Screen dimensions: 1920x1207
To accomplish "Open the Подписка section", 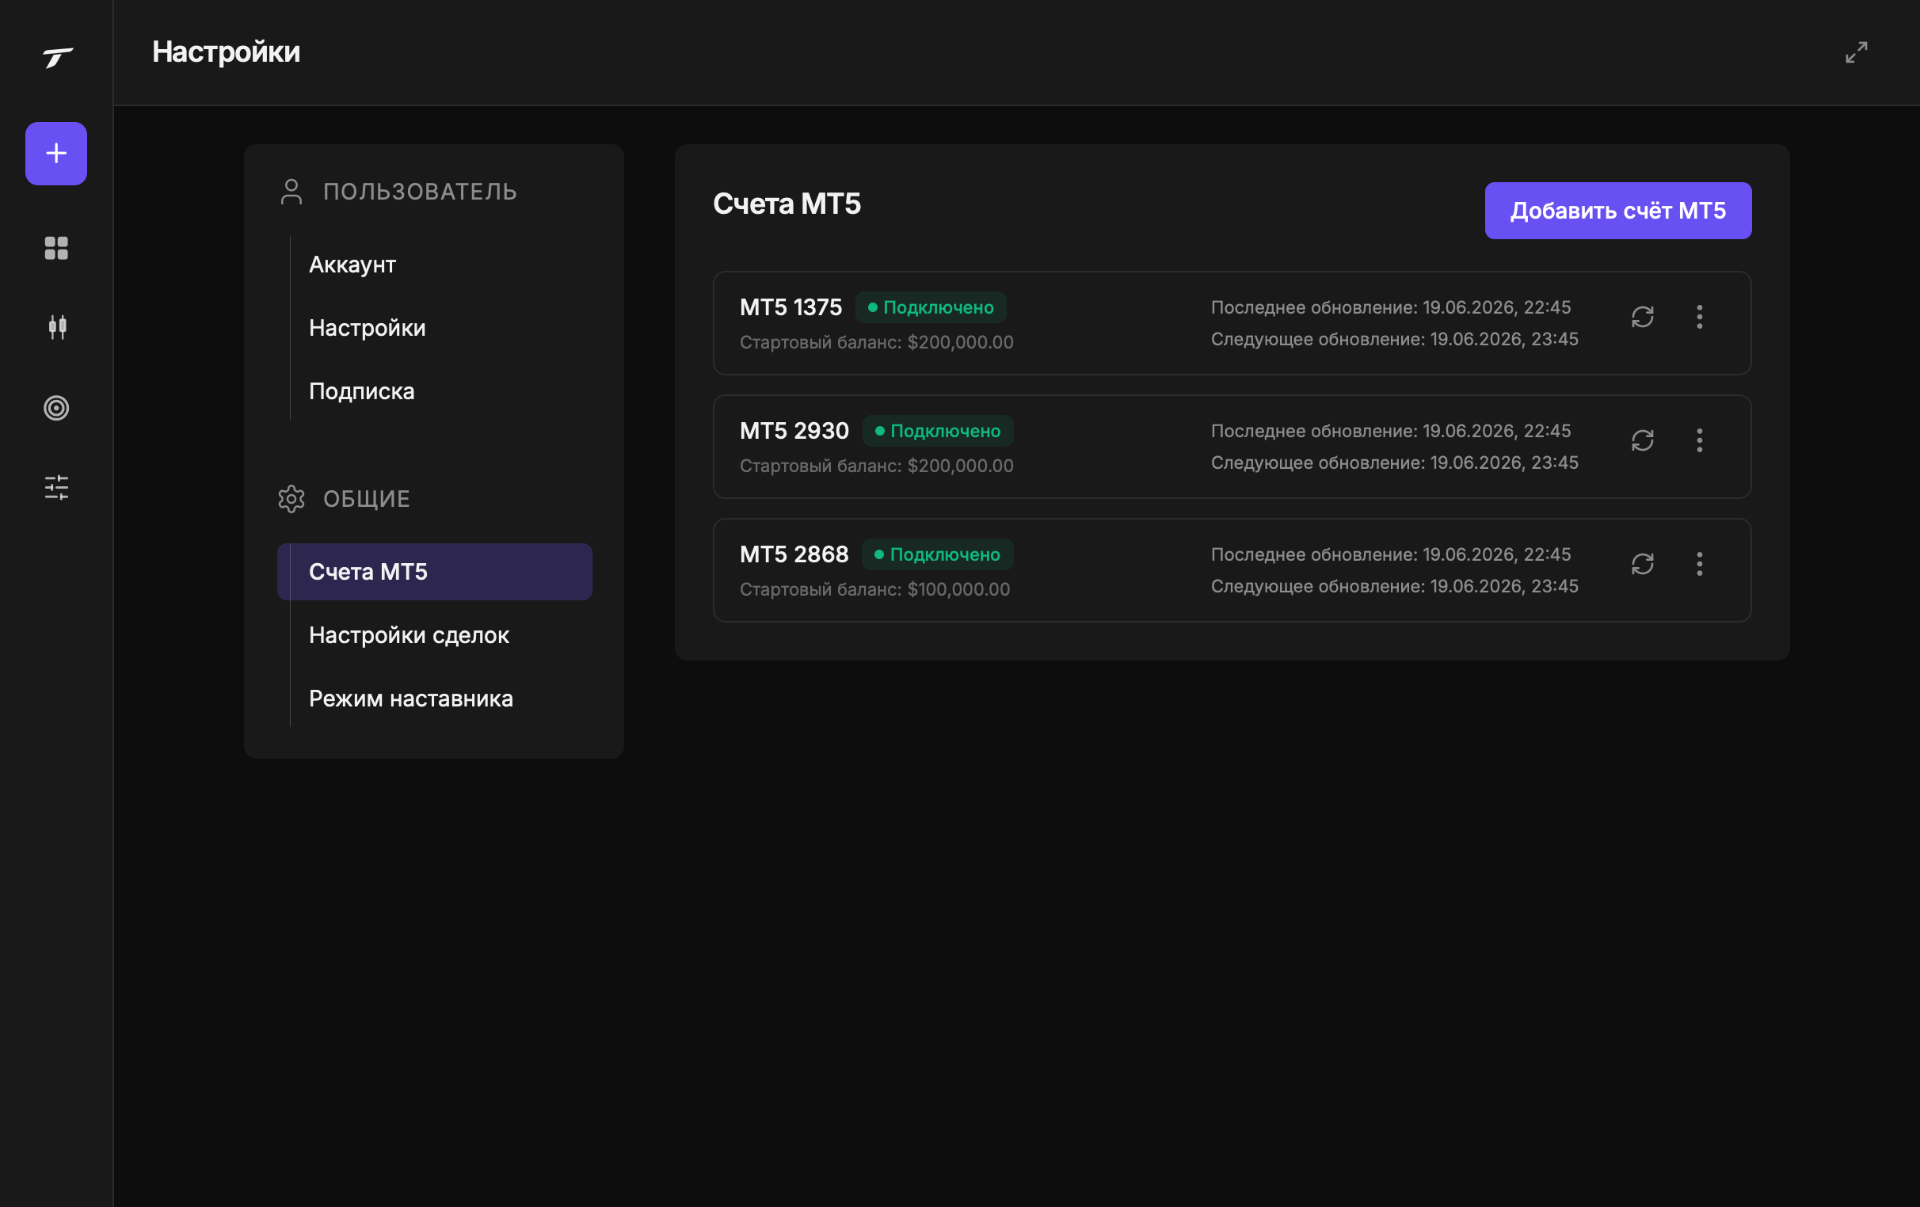I will [x=361, y=391].
